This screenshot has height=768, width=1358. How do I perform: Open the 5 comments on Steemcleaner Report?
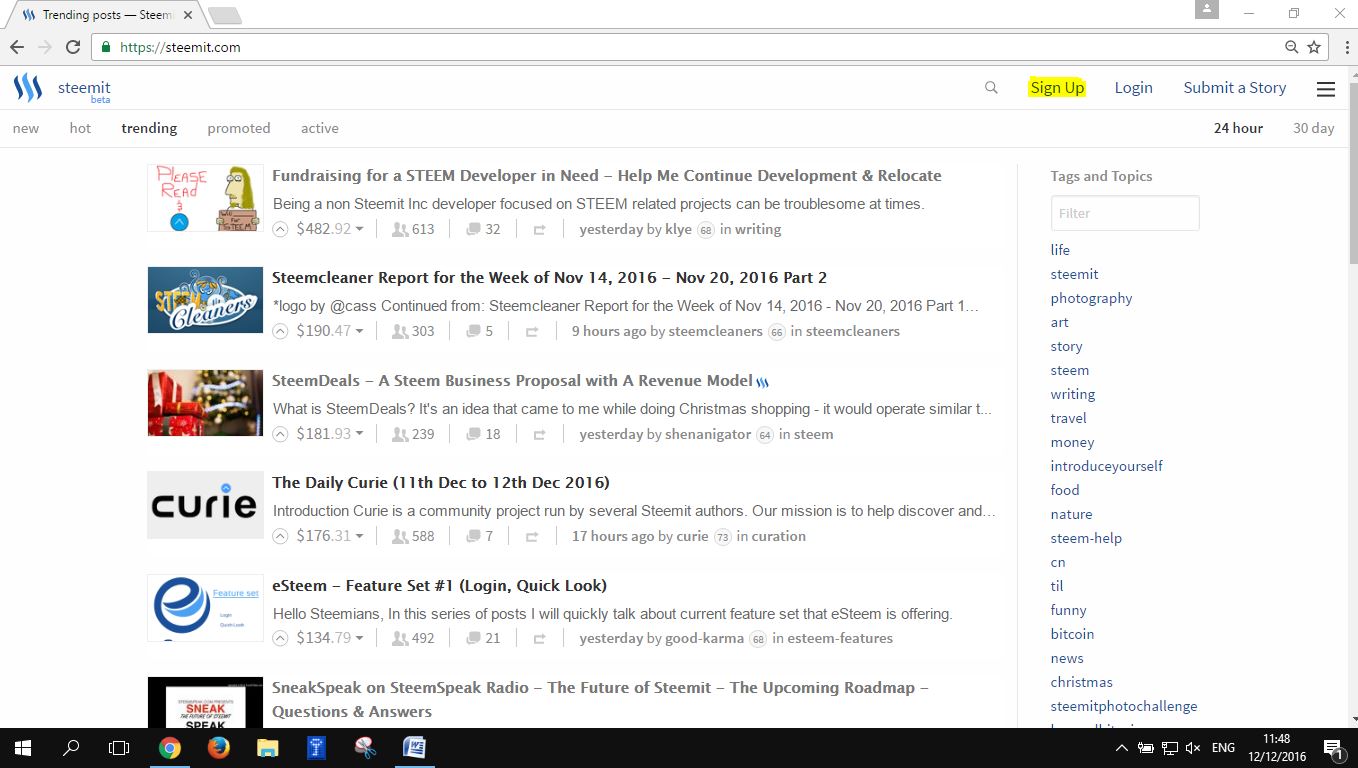point(480,331)
